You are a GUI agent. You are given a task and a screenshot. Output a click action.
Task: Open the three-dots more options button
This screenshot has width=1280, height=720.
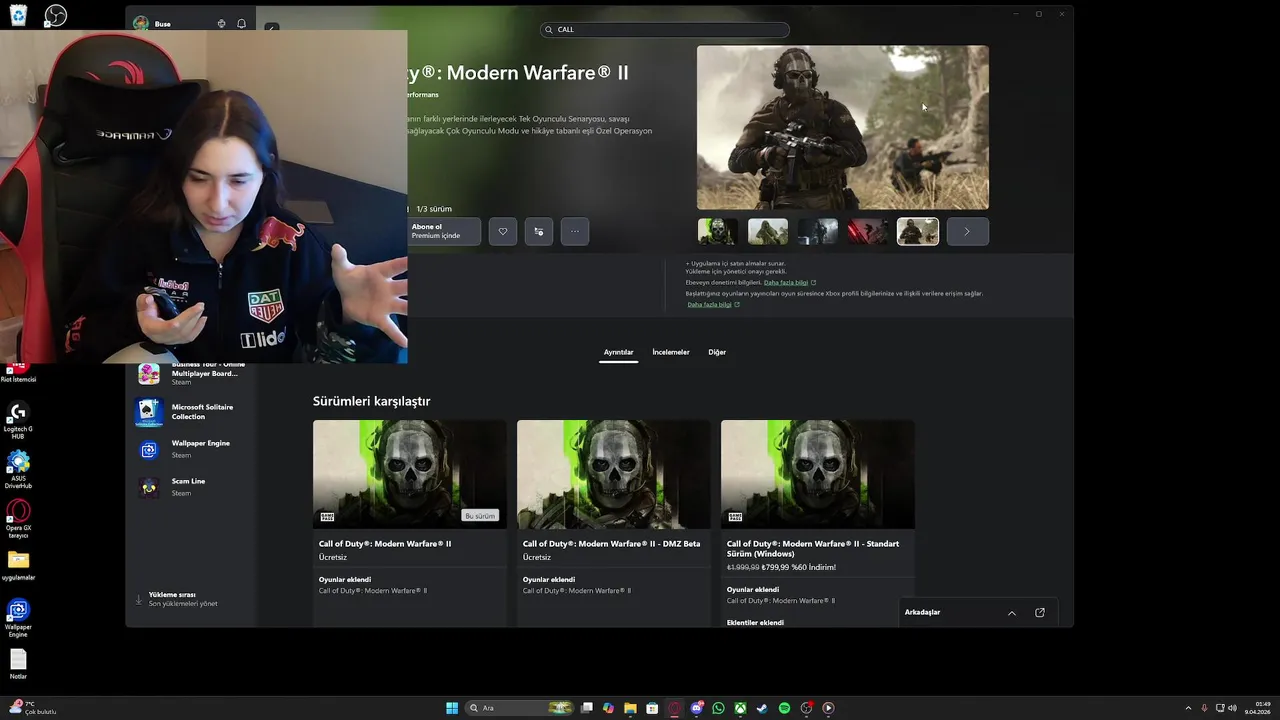[x=575, y=231]
